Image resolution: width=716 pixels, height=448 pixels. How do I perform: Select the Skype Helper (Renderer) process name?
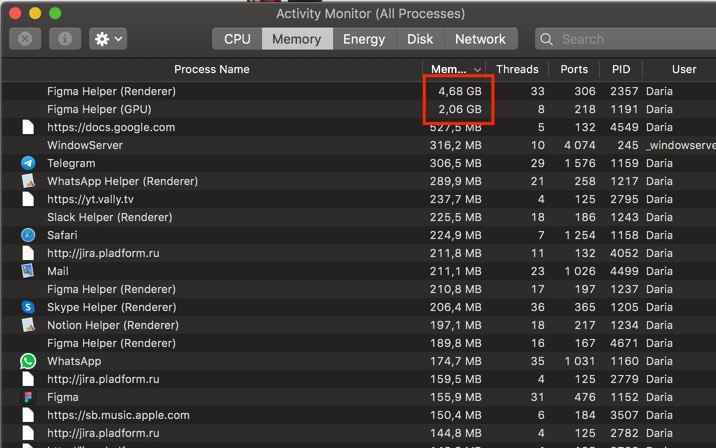111,307
